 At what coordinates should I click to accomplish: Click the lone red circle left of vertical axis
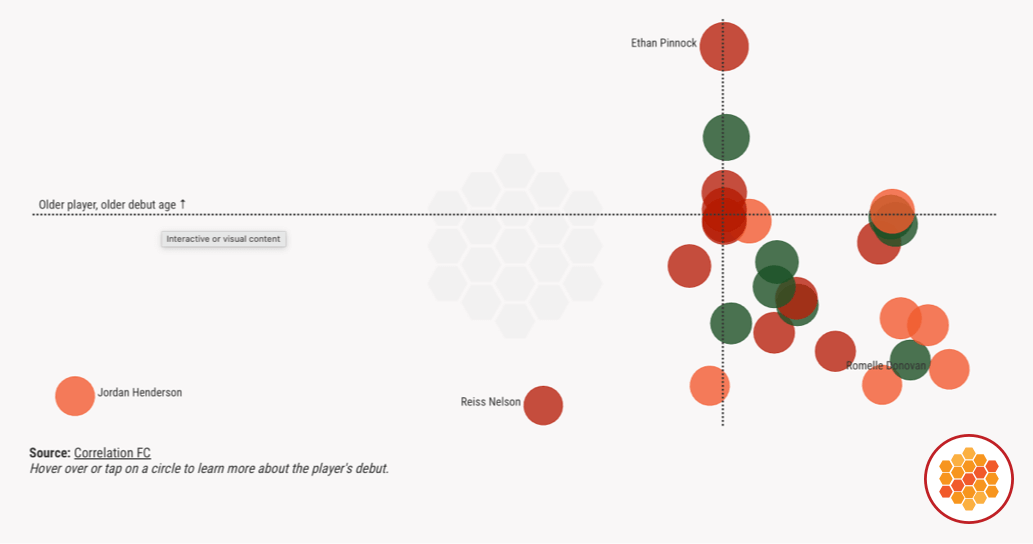tap(689, 266)
